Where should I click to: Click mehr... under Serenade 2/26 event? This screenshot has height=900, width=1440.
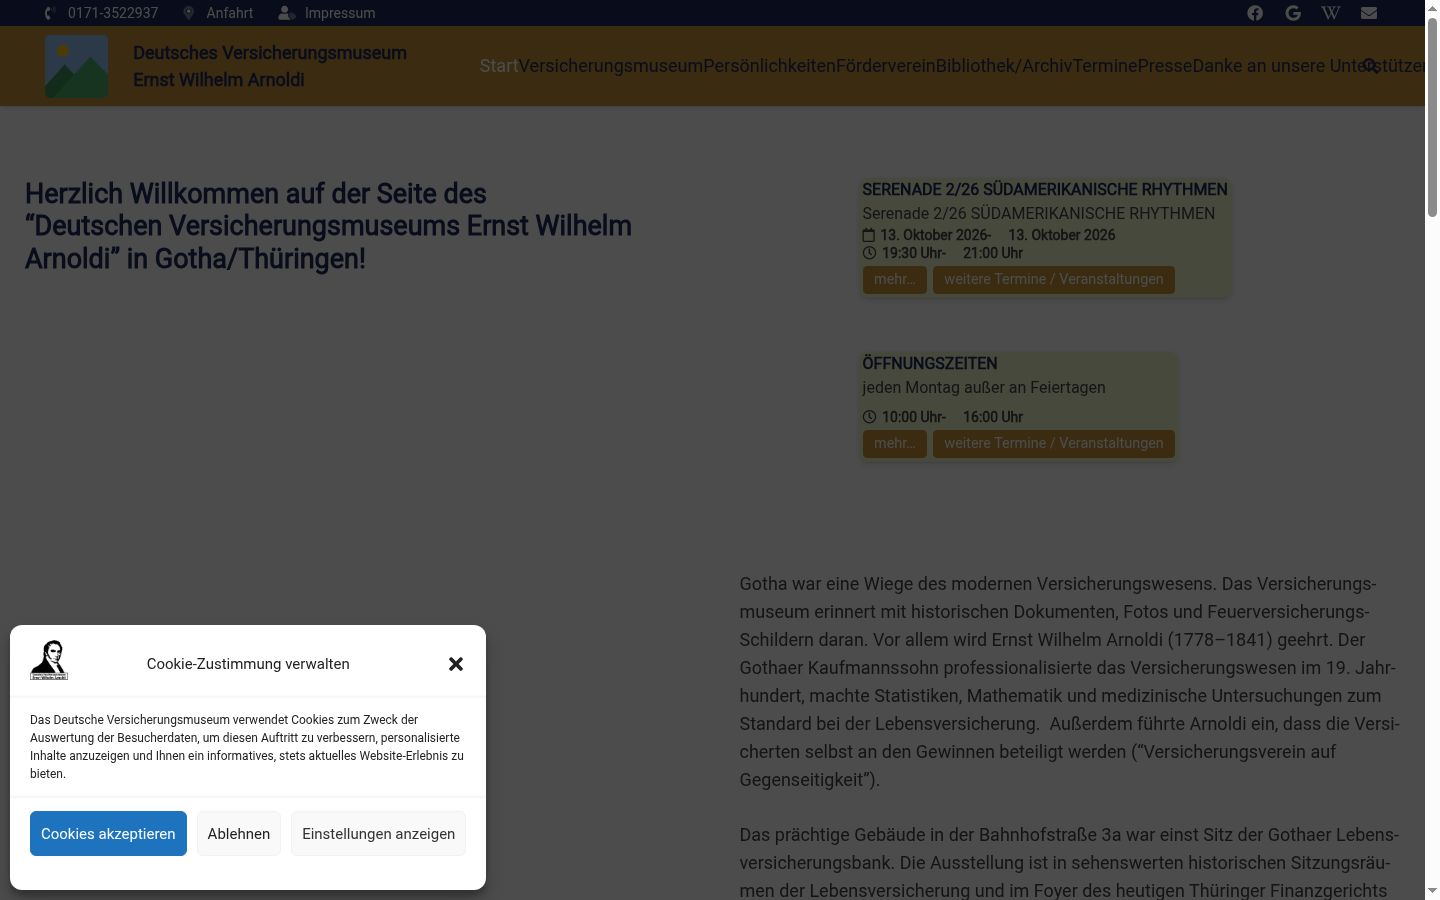click(x=895, y=280)
